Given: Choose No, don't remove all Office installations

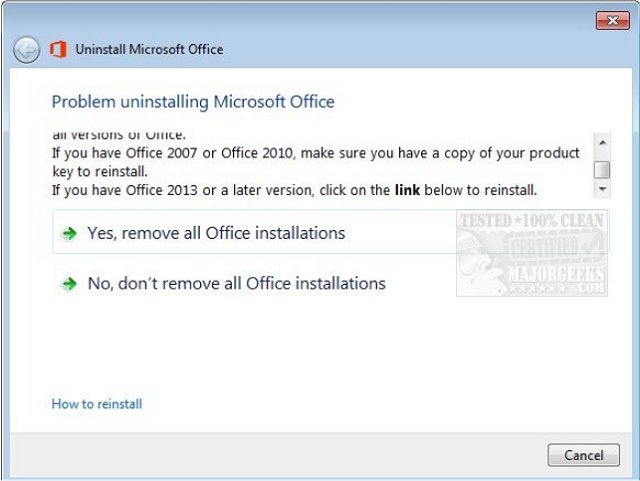Looking at the screenshot, I should [x=236, y=284].
